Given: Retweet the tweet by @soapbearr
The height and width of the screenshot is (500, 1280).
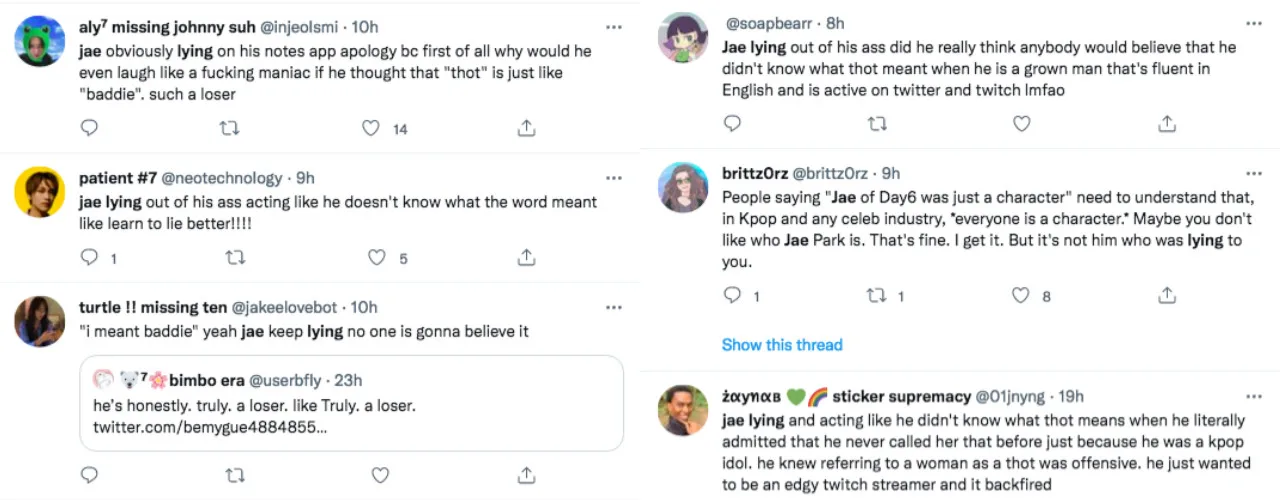Looking at the screenshot, I should point(877,124).
